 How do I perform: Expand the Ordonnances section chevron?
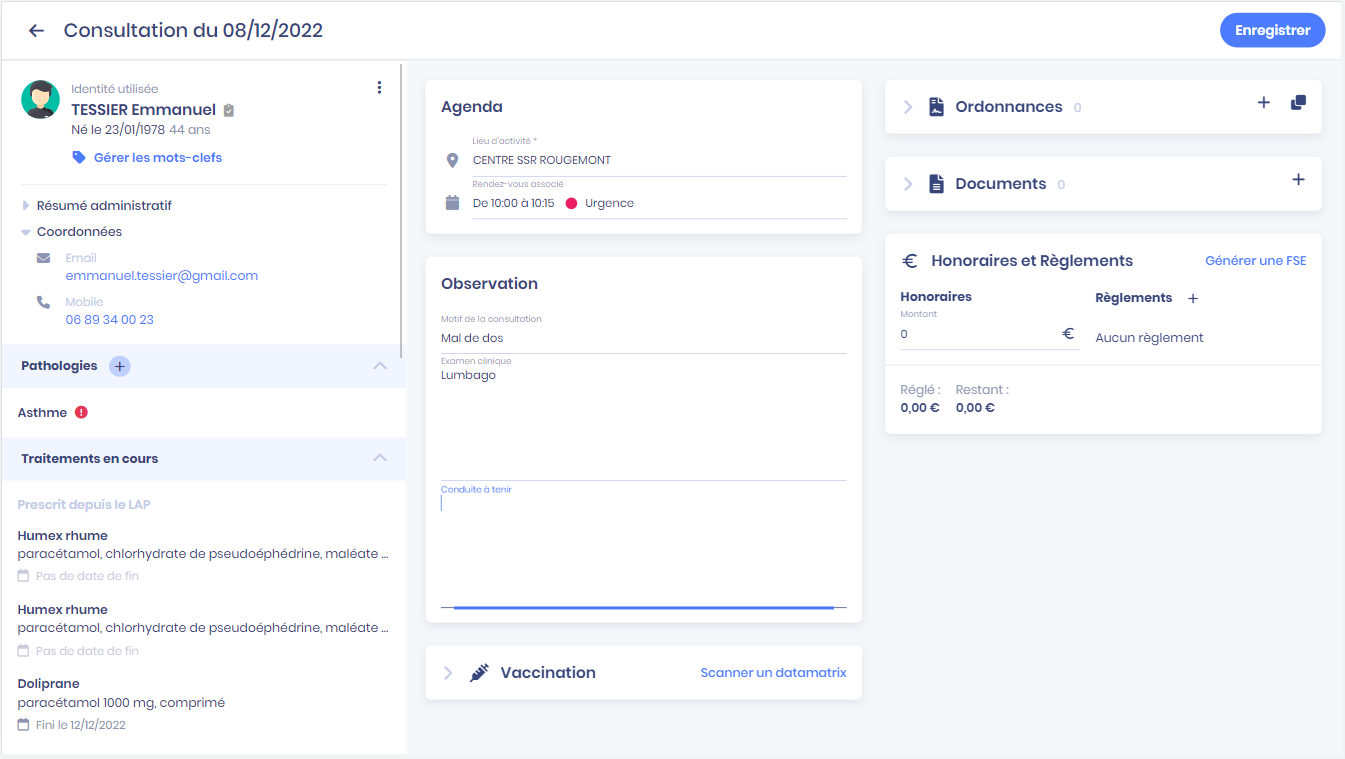(x=908, y=107)
